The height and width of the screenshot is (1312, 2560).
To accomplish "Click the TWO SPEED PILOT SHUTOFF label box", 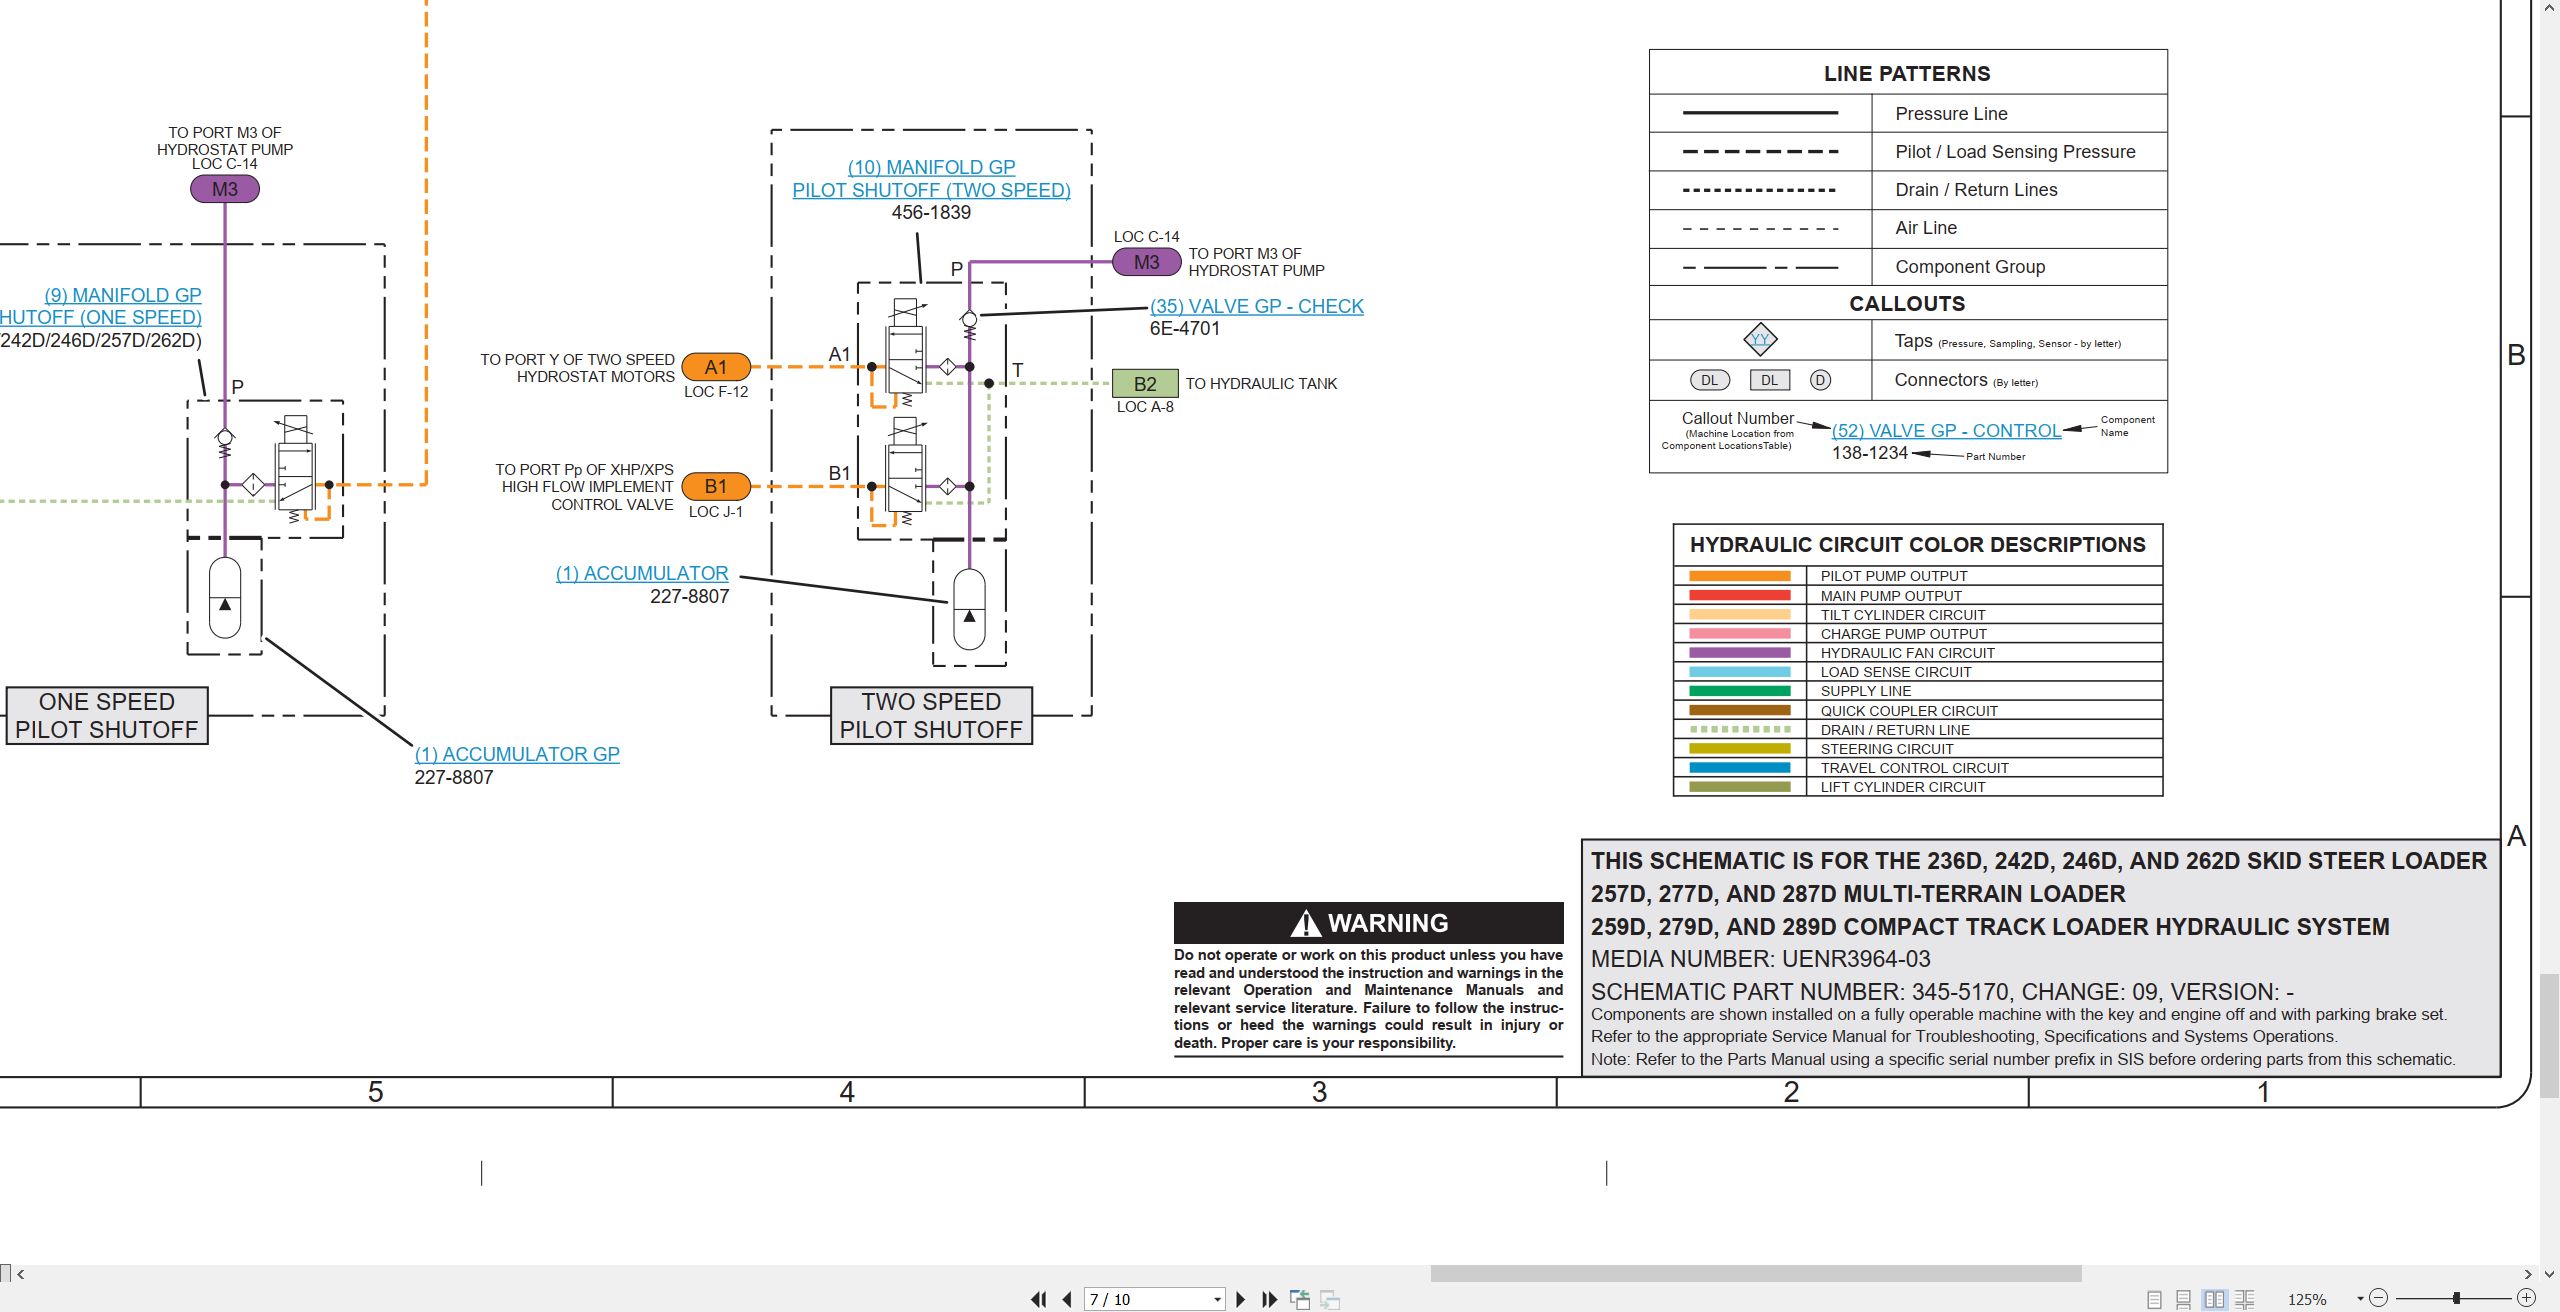I will click(x=931, y=715).
